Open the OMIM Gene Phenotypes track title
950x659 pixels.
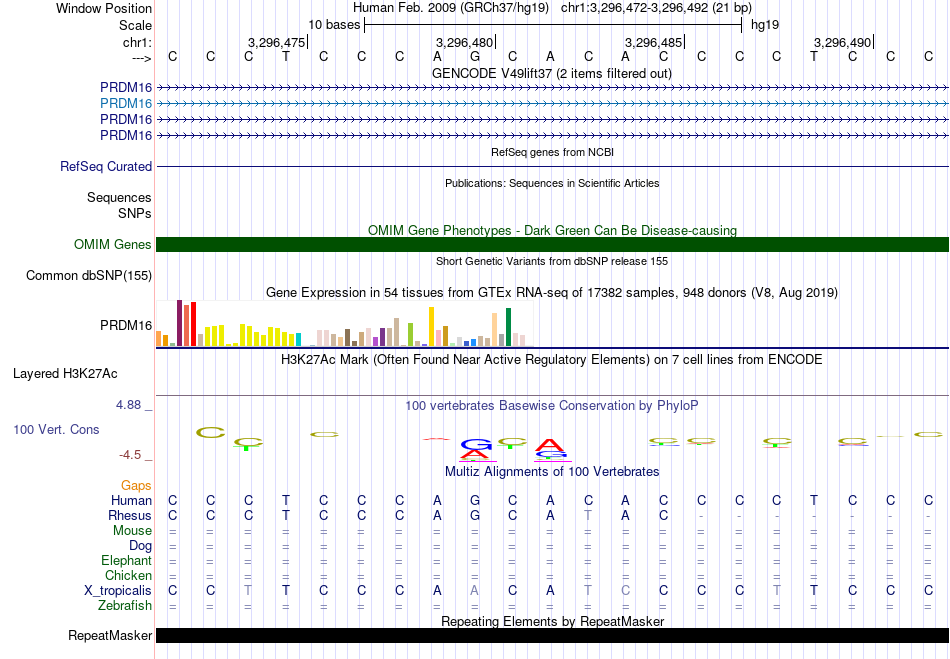[x=552, y=230]
